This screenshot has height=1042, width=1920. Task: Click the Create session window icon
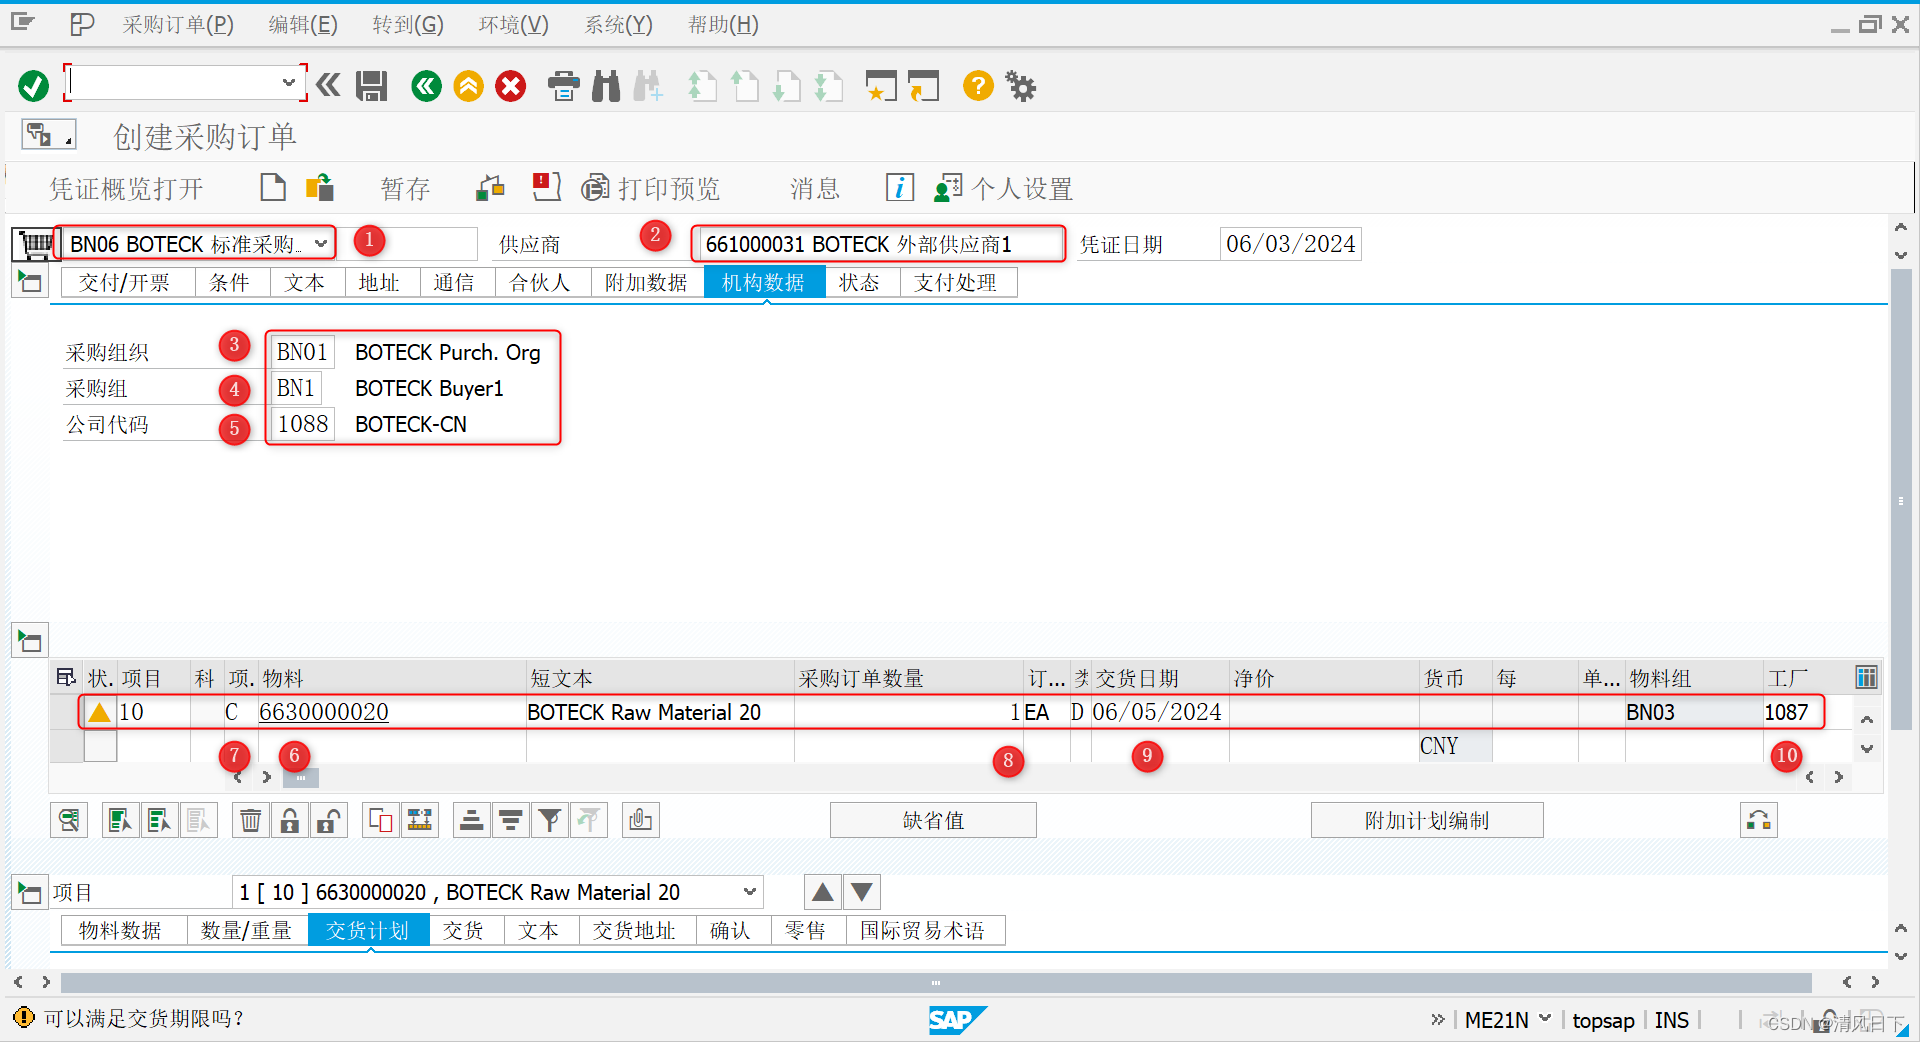881,86
